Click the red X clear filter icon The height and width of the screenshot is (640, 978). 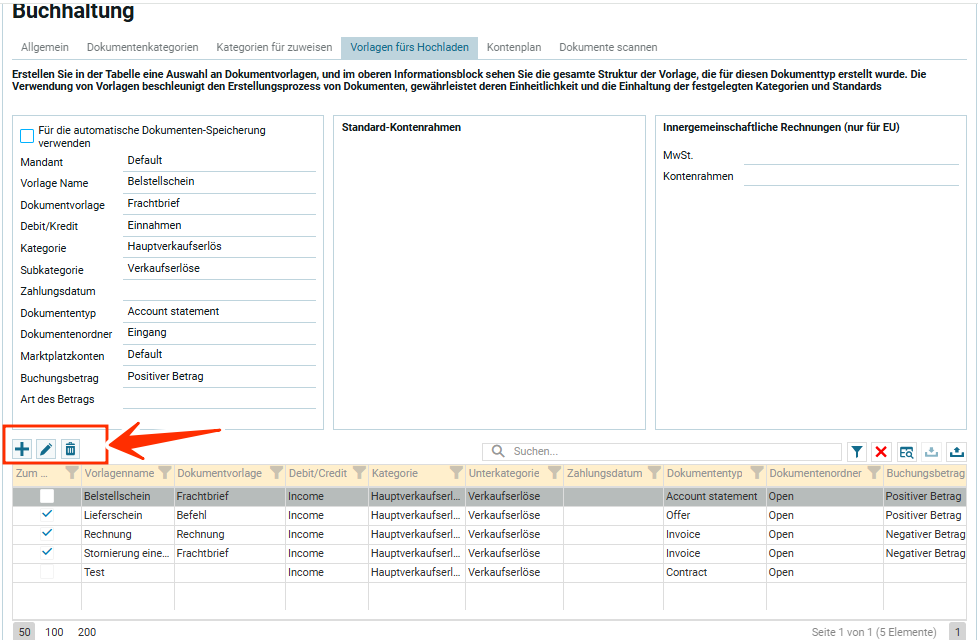tap(881, 452)
